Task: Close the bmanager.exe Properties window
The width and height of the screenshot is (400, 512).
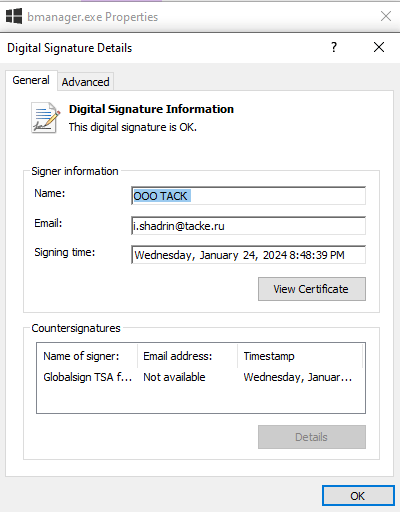Action: pos(386,16)
